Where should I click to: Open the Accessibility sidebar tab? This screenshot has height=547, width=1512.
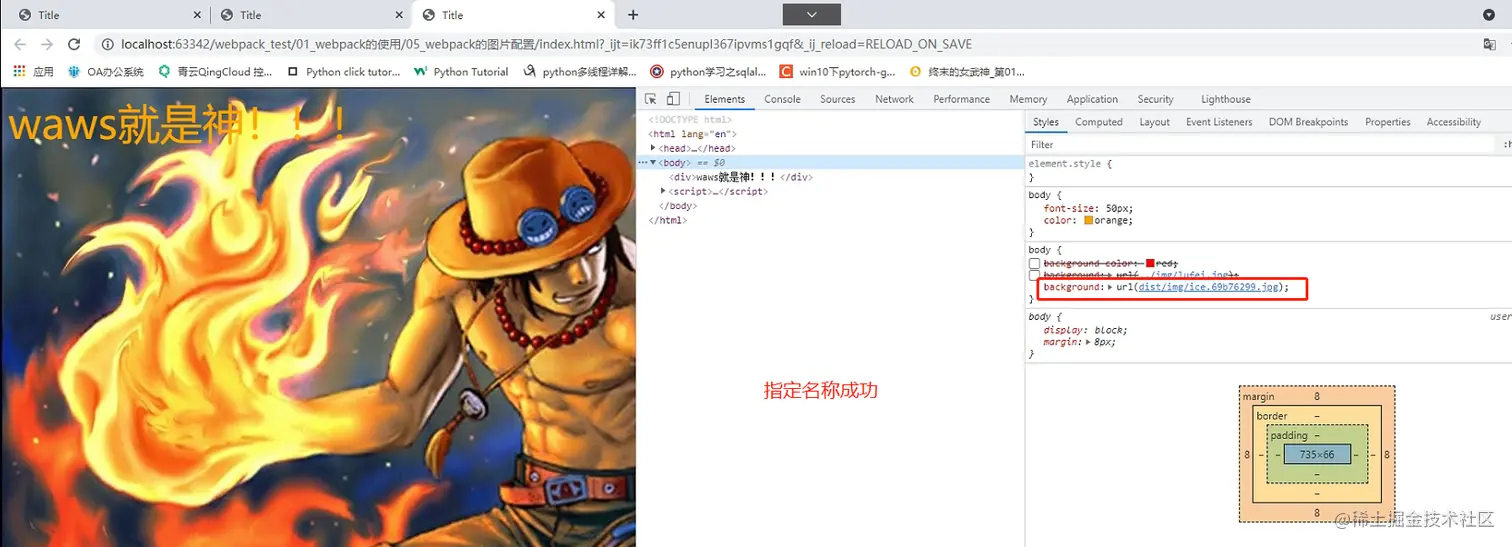pyautogui.click(x=1453, y=122)
